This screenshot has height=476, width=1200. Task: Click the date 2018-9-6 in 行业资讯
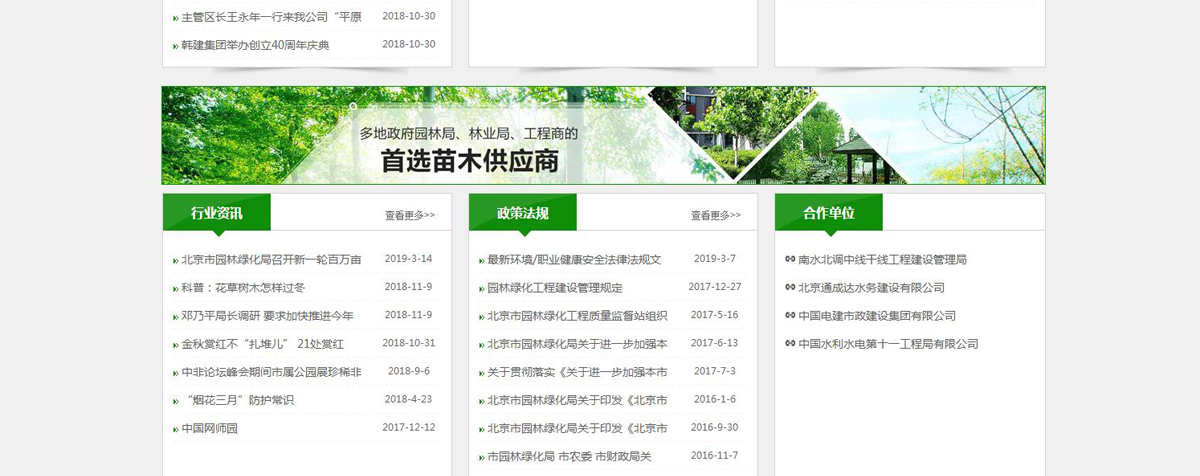[408, 371]
